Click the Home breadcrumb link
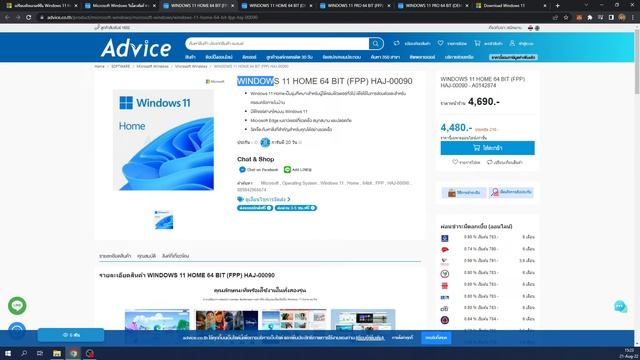 coord(100,66)
